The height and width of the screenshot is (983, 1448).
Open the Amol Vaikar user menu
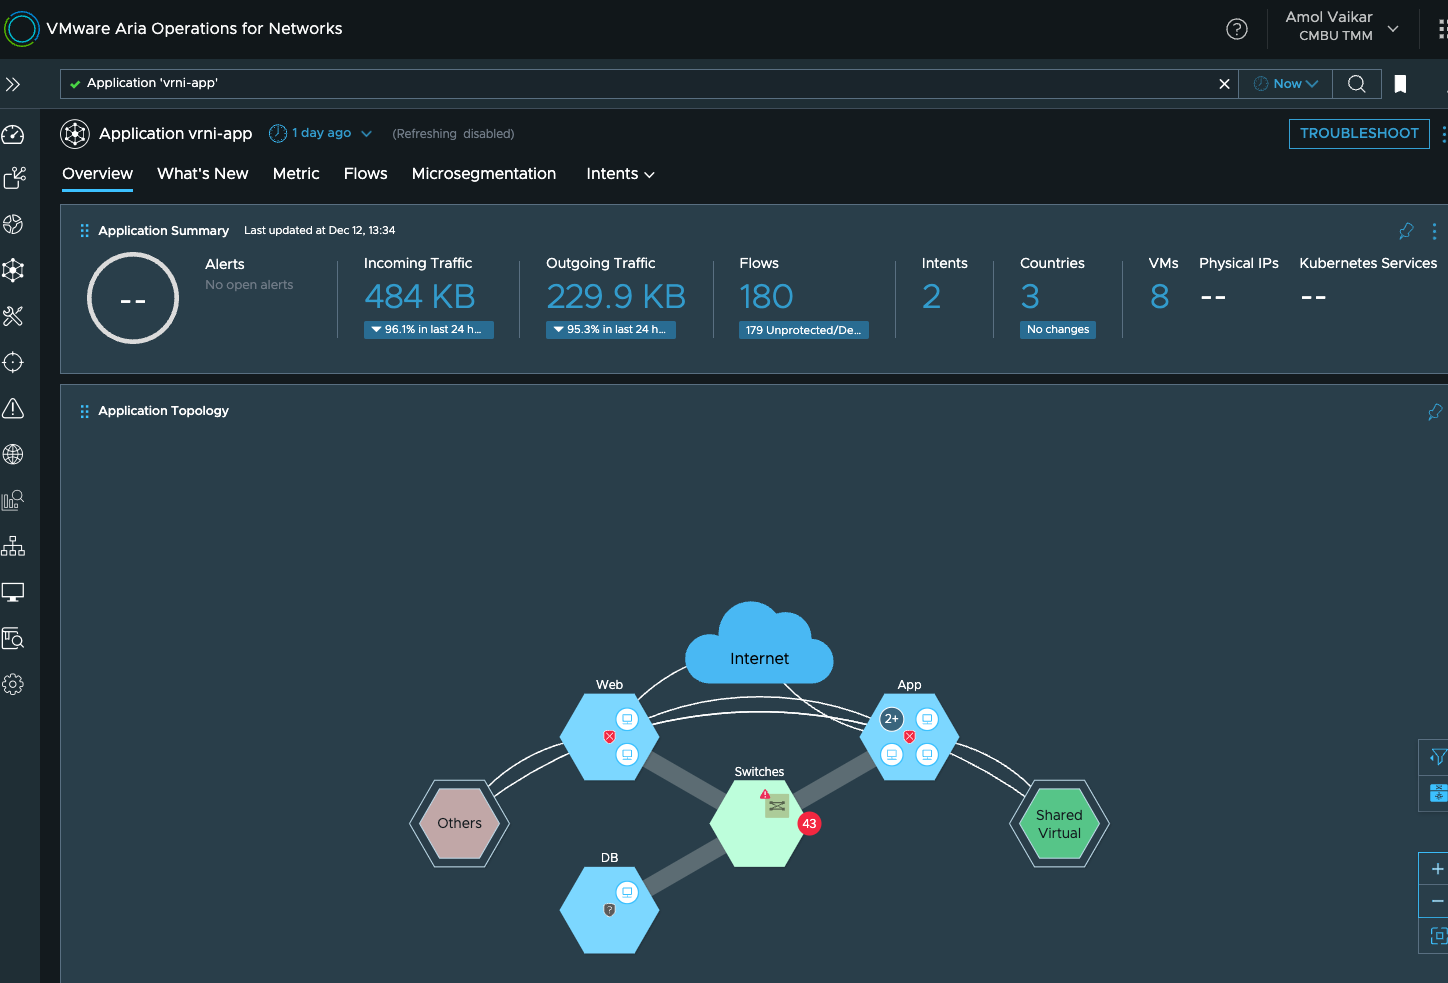1342,26
